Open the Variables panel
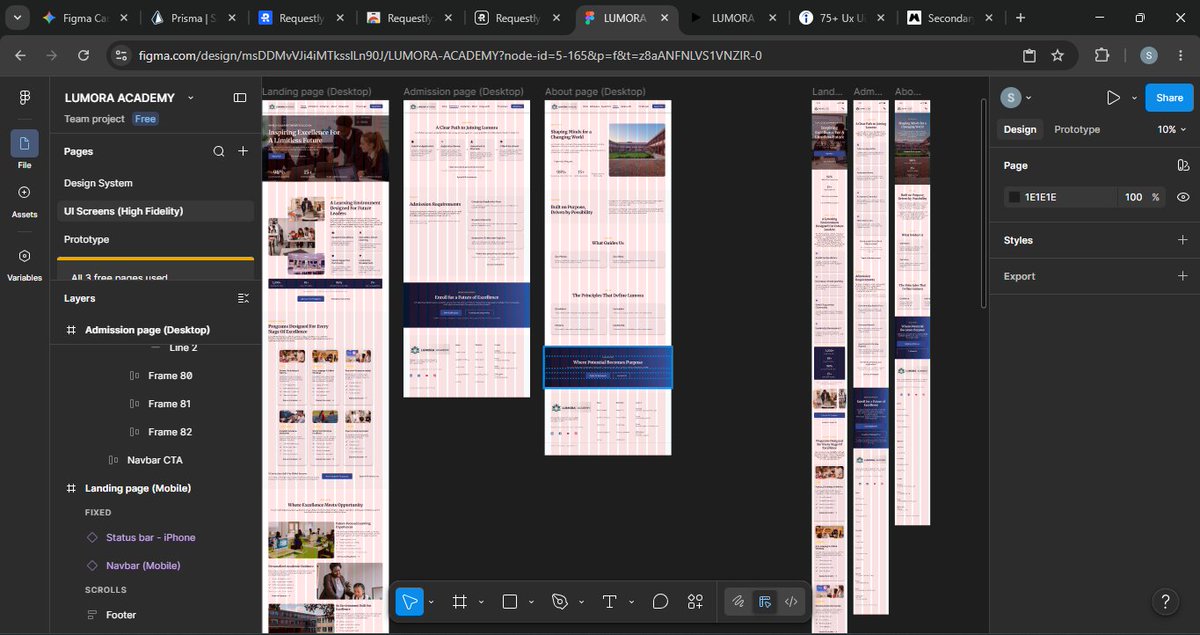Image resolution: width=1200 pixels, height=635 pixels. (24, 263)
